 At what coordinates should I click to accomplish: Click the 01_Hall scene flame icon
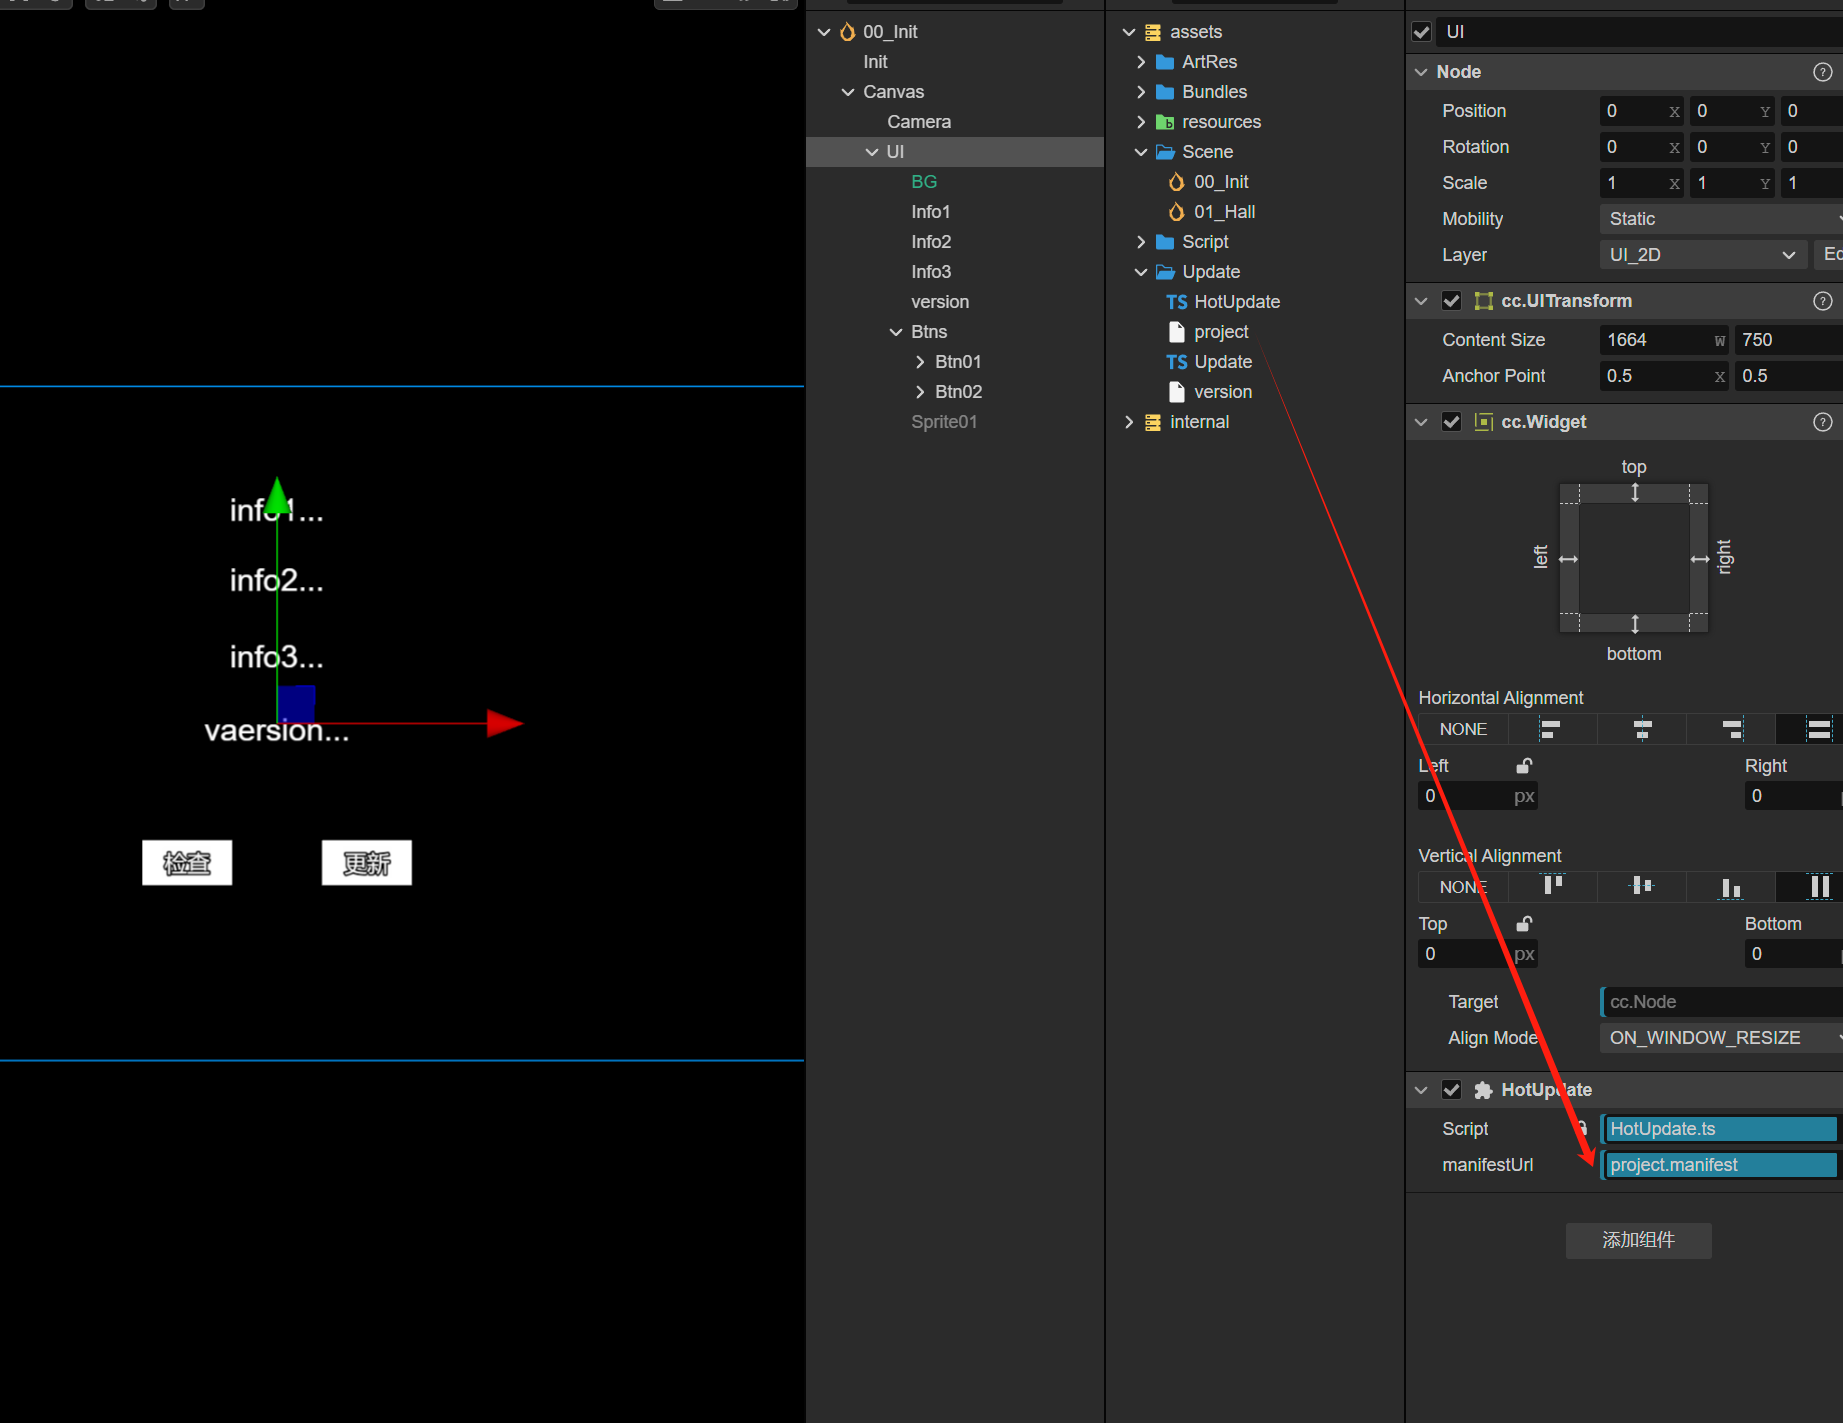[1177, 212]
